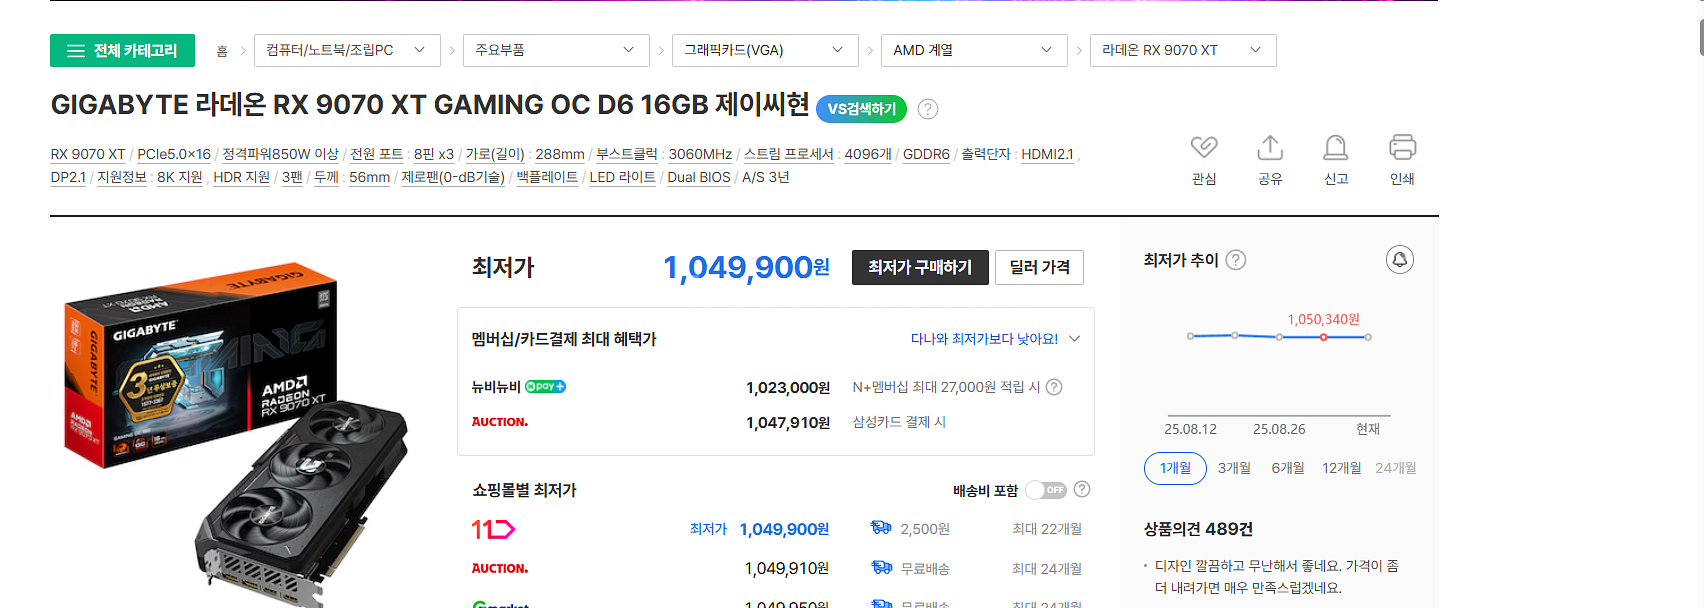Click the DP2.1 spec link
This screenshot has width=1704, height=608.
(x=68, y=177)
